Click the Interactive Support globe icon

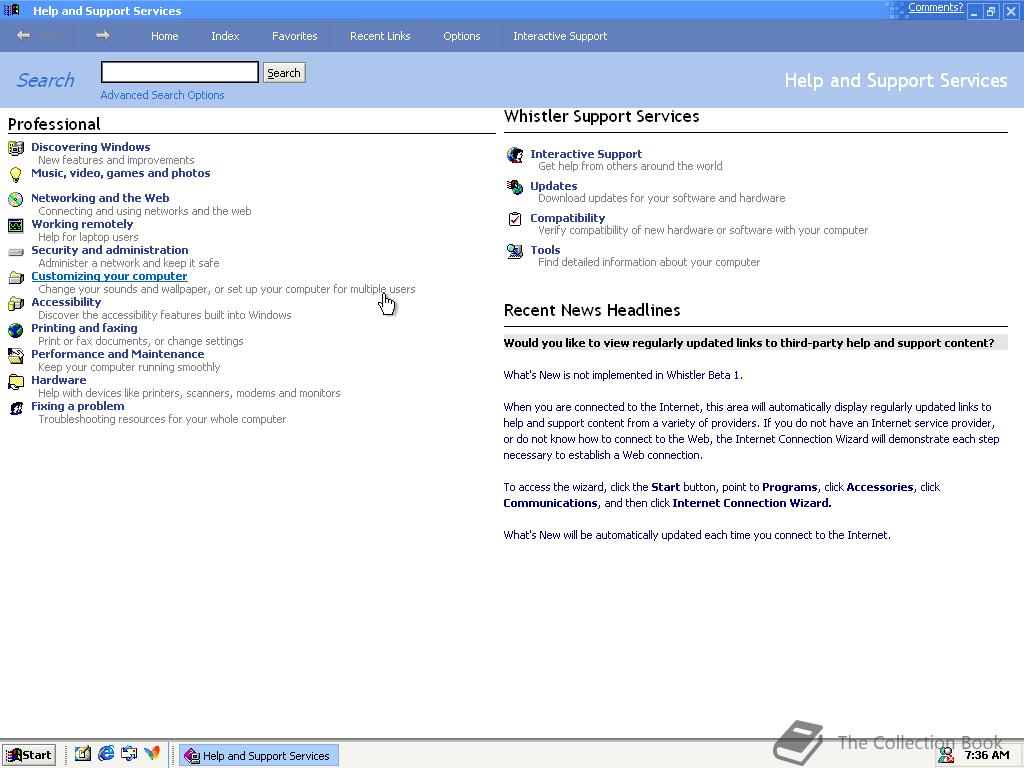(x=515, y=155)
